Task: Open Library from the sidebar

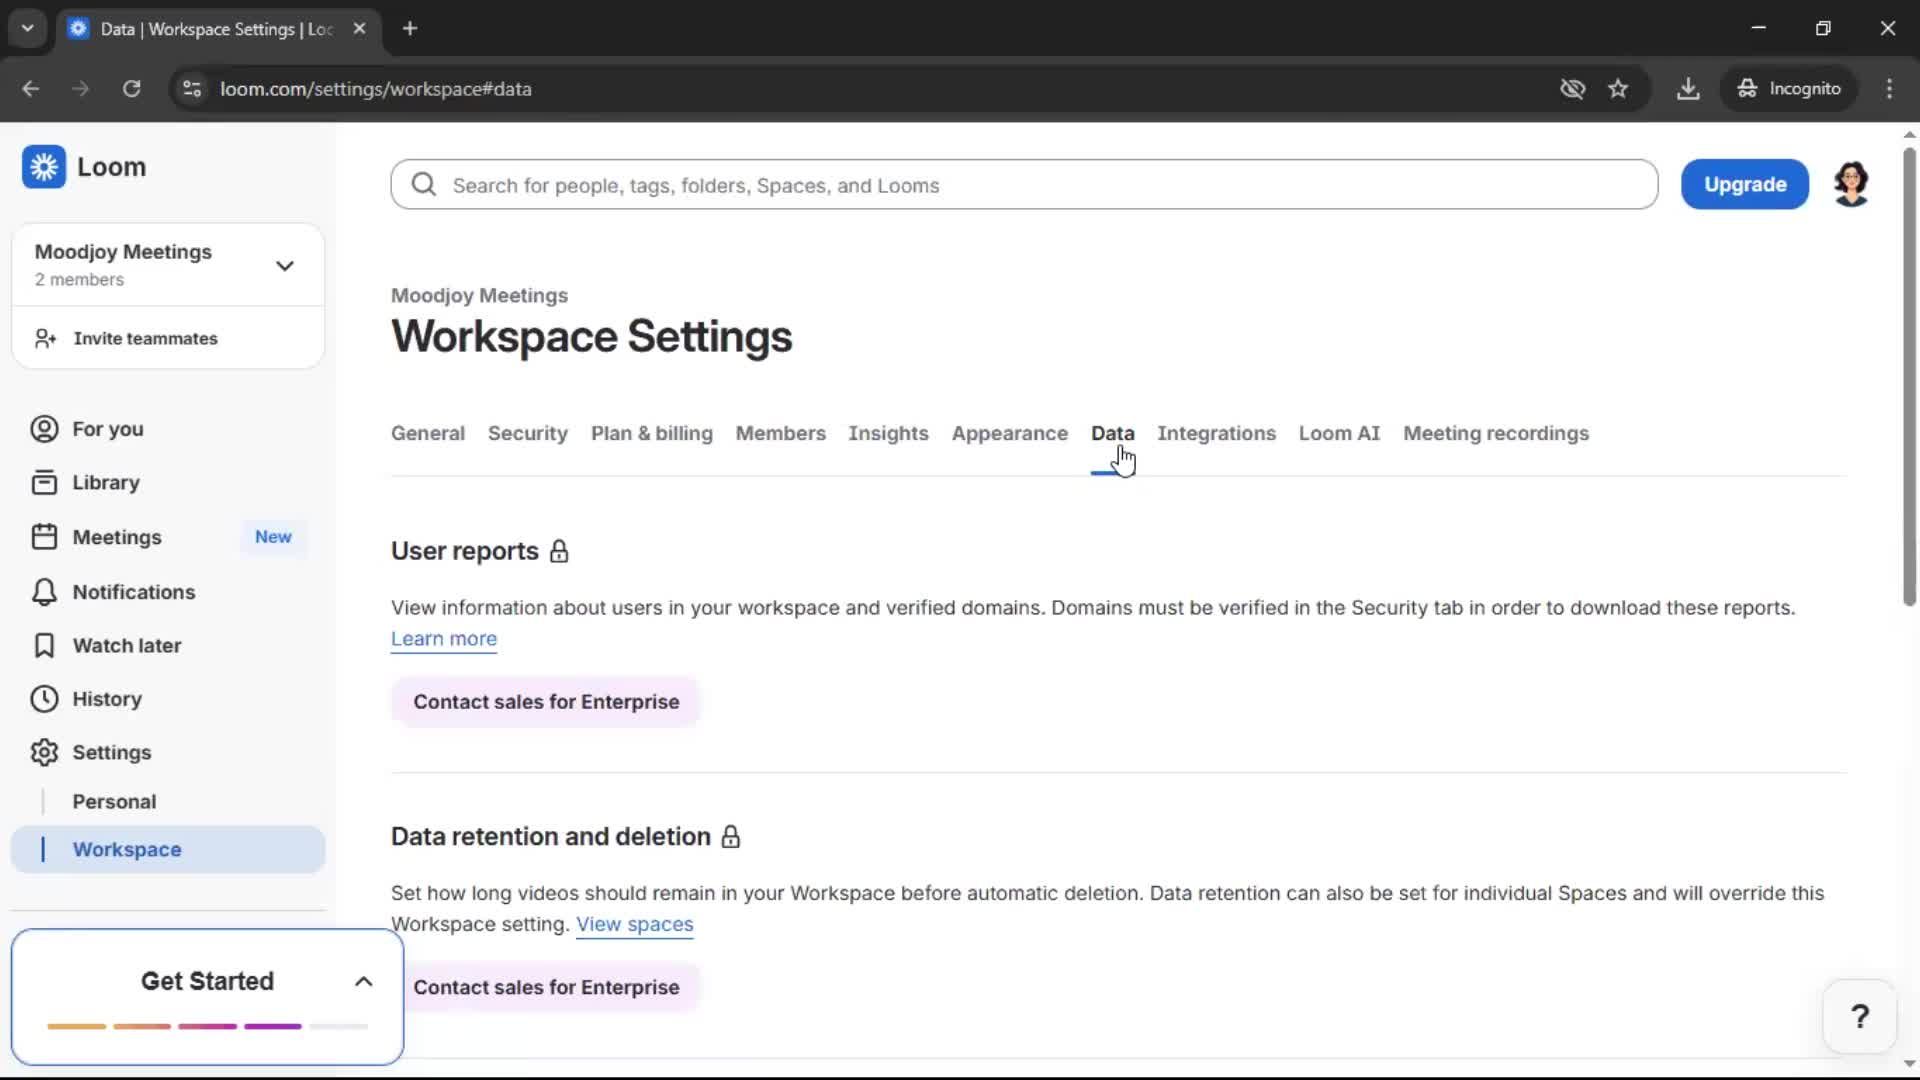Action: (105, 483)
